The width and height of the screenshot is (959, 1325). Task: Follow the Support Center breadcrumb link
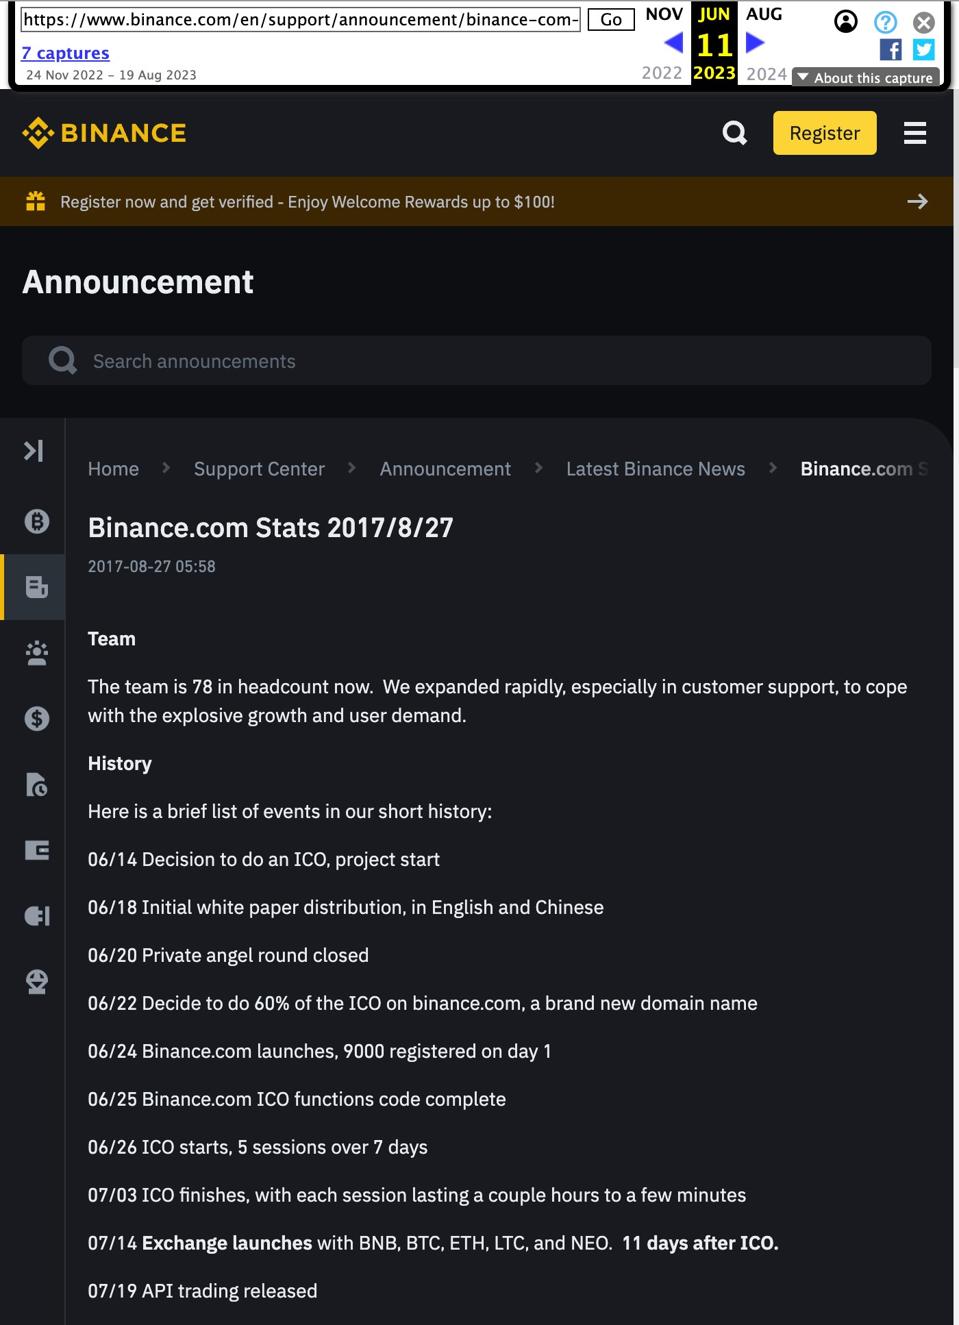[259, 468]
